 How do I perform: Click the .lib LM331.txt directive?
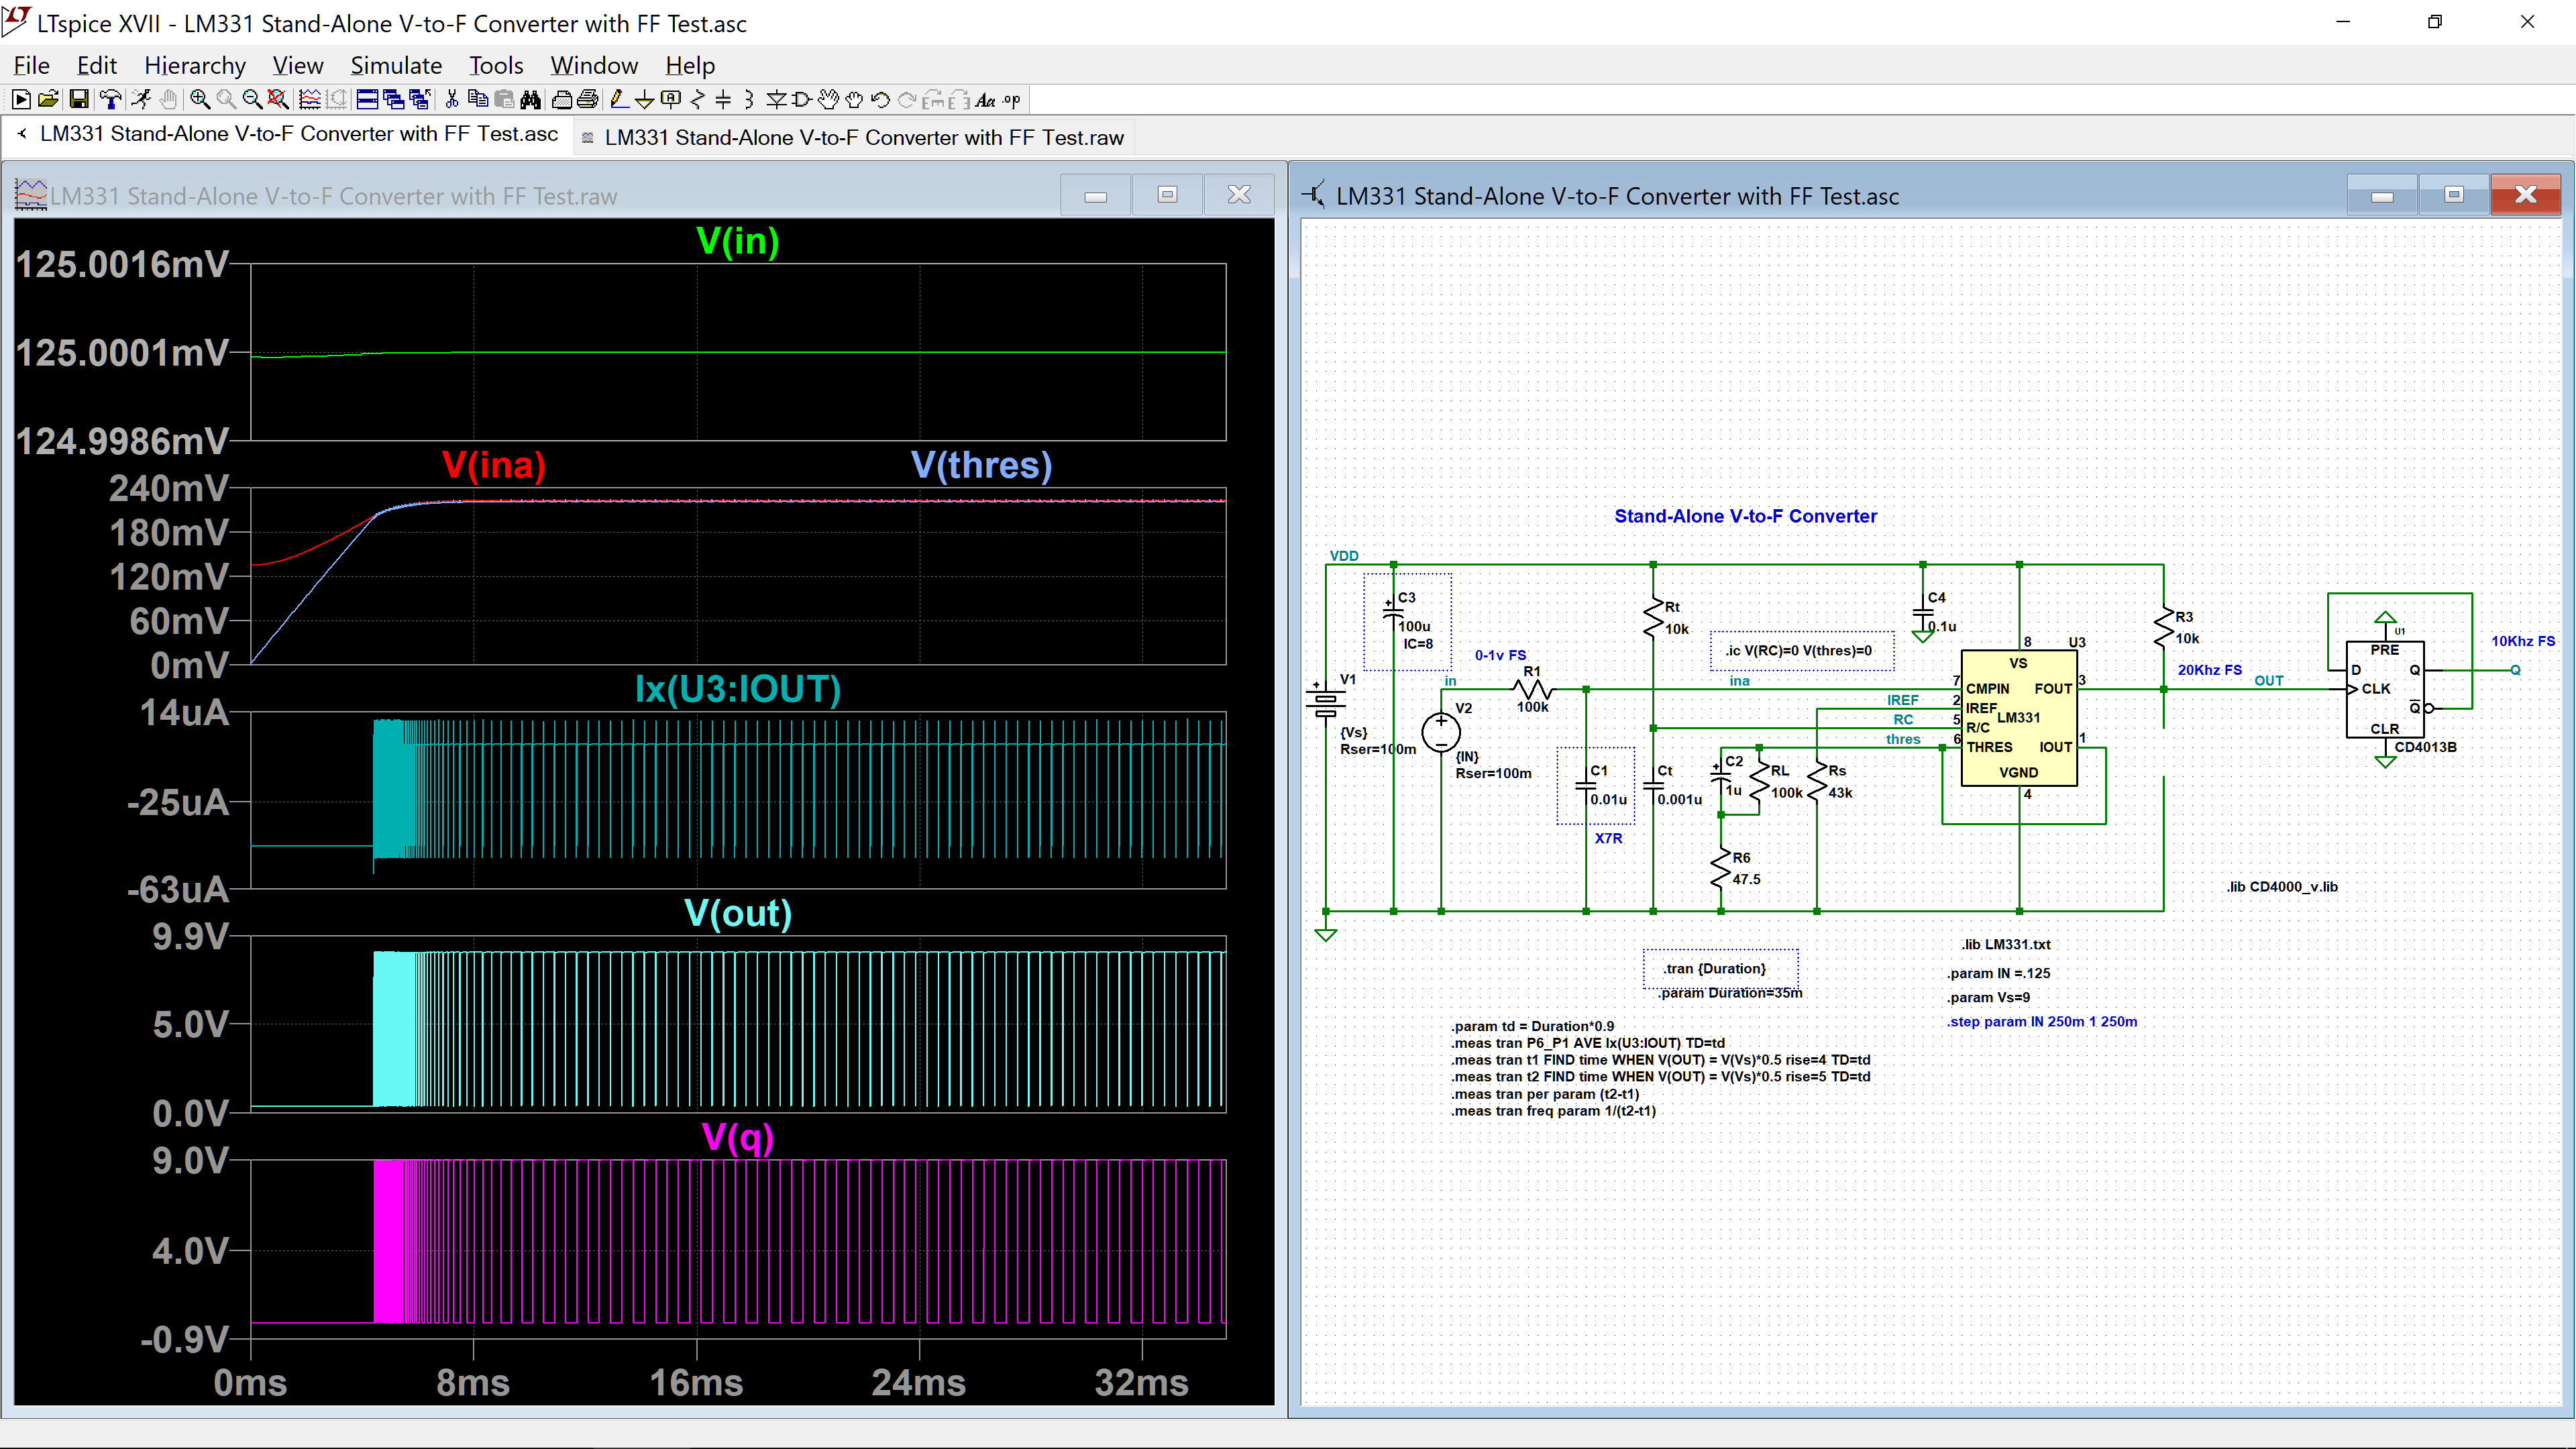pos(2005,944)
